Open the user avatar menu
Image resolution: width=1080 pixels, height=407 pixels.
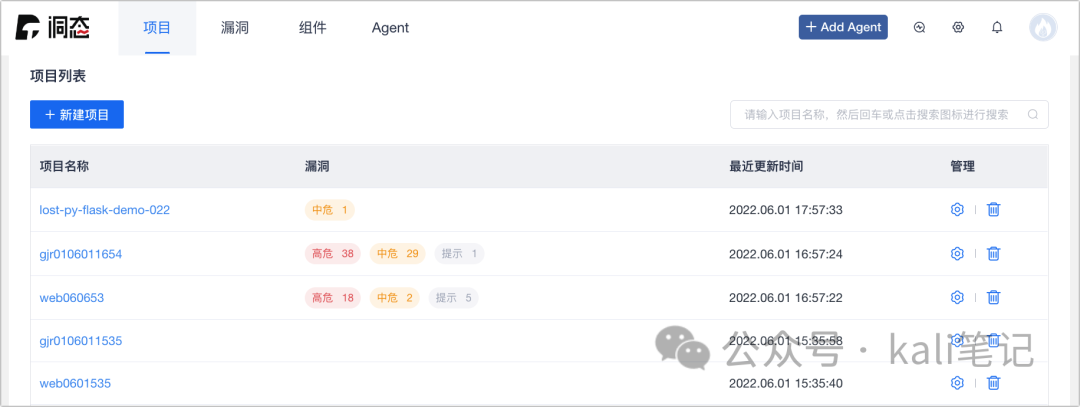[1043, 28]
